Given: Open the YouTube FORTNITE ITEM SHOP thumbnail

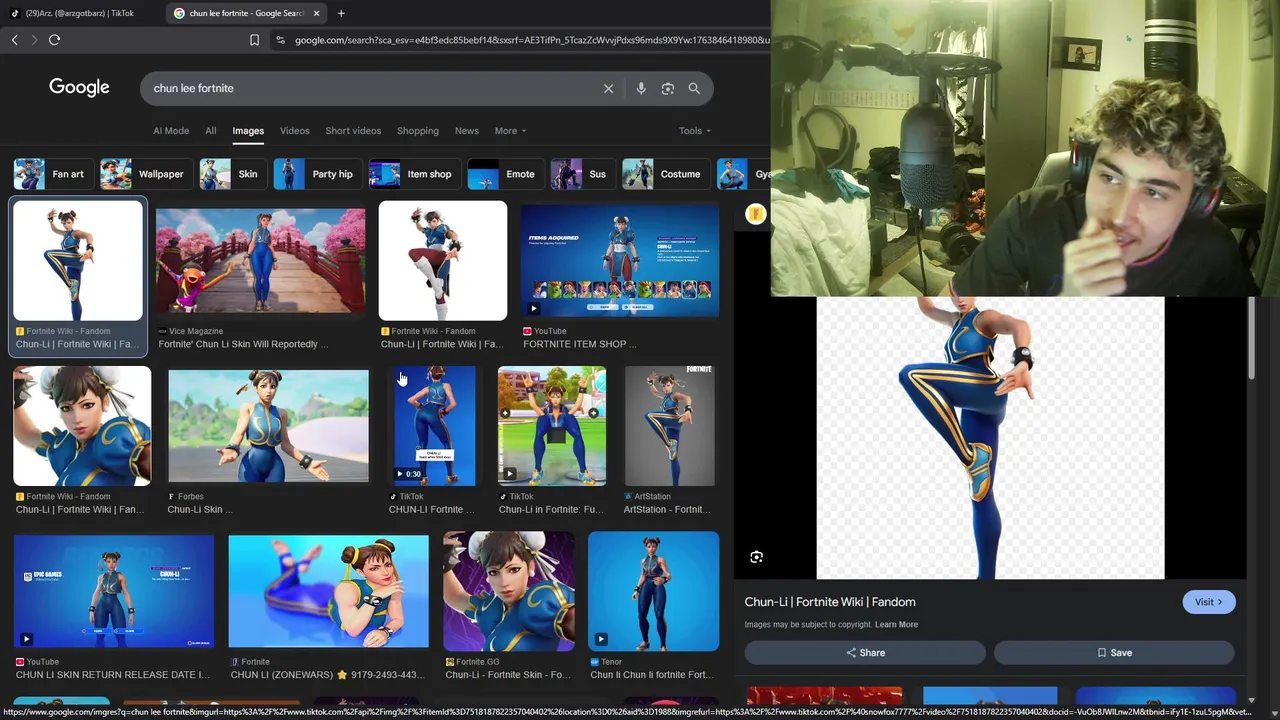Looking at the screenshot, I should 620,261.
